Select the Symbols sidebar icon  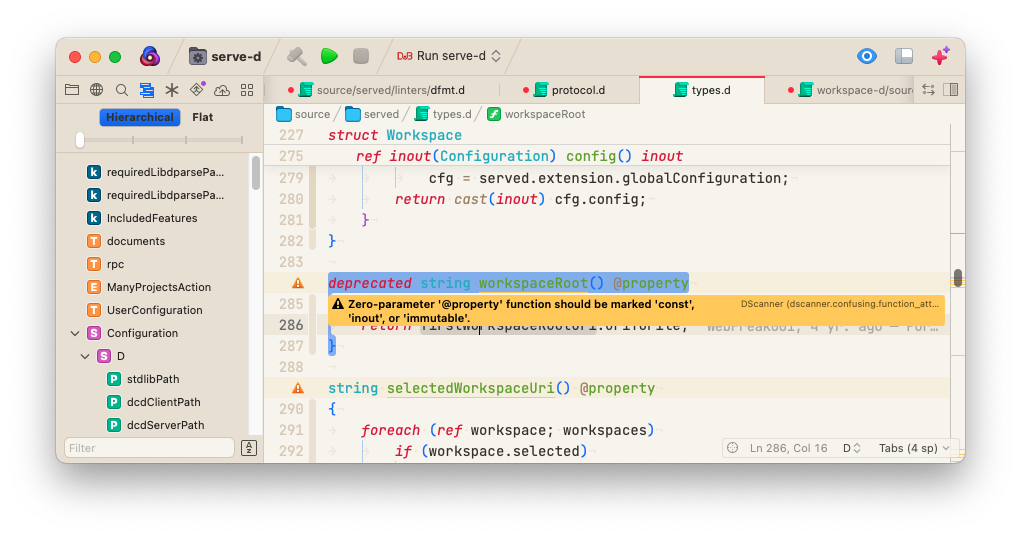coord(147,90)
